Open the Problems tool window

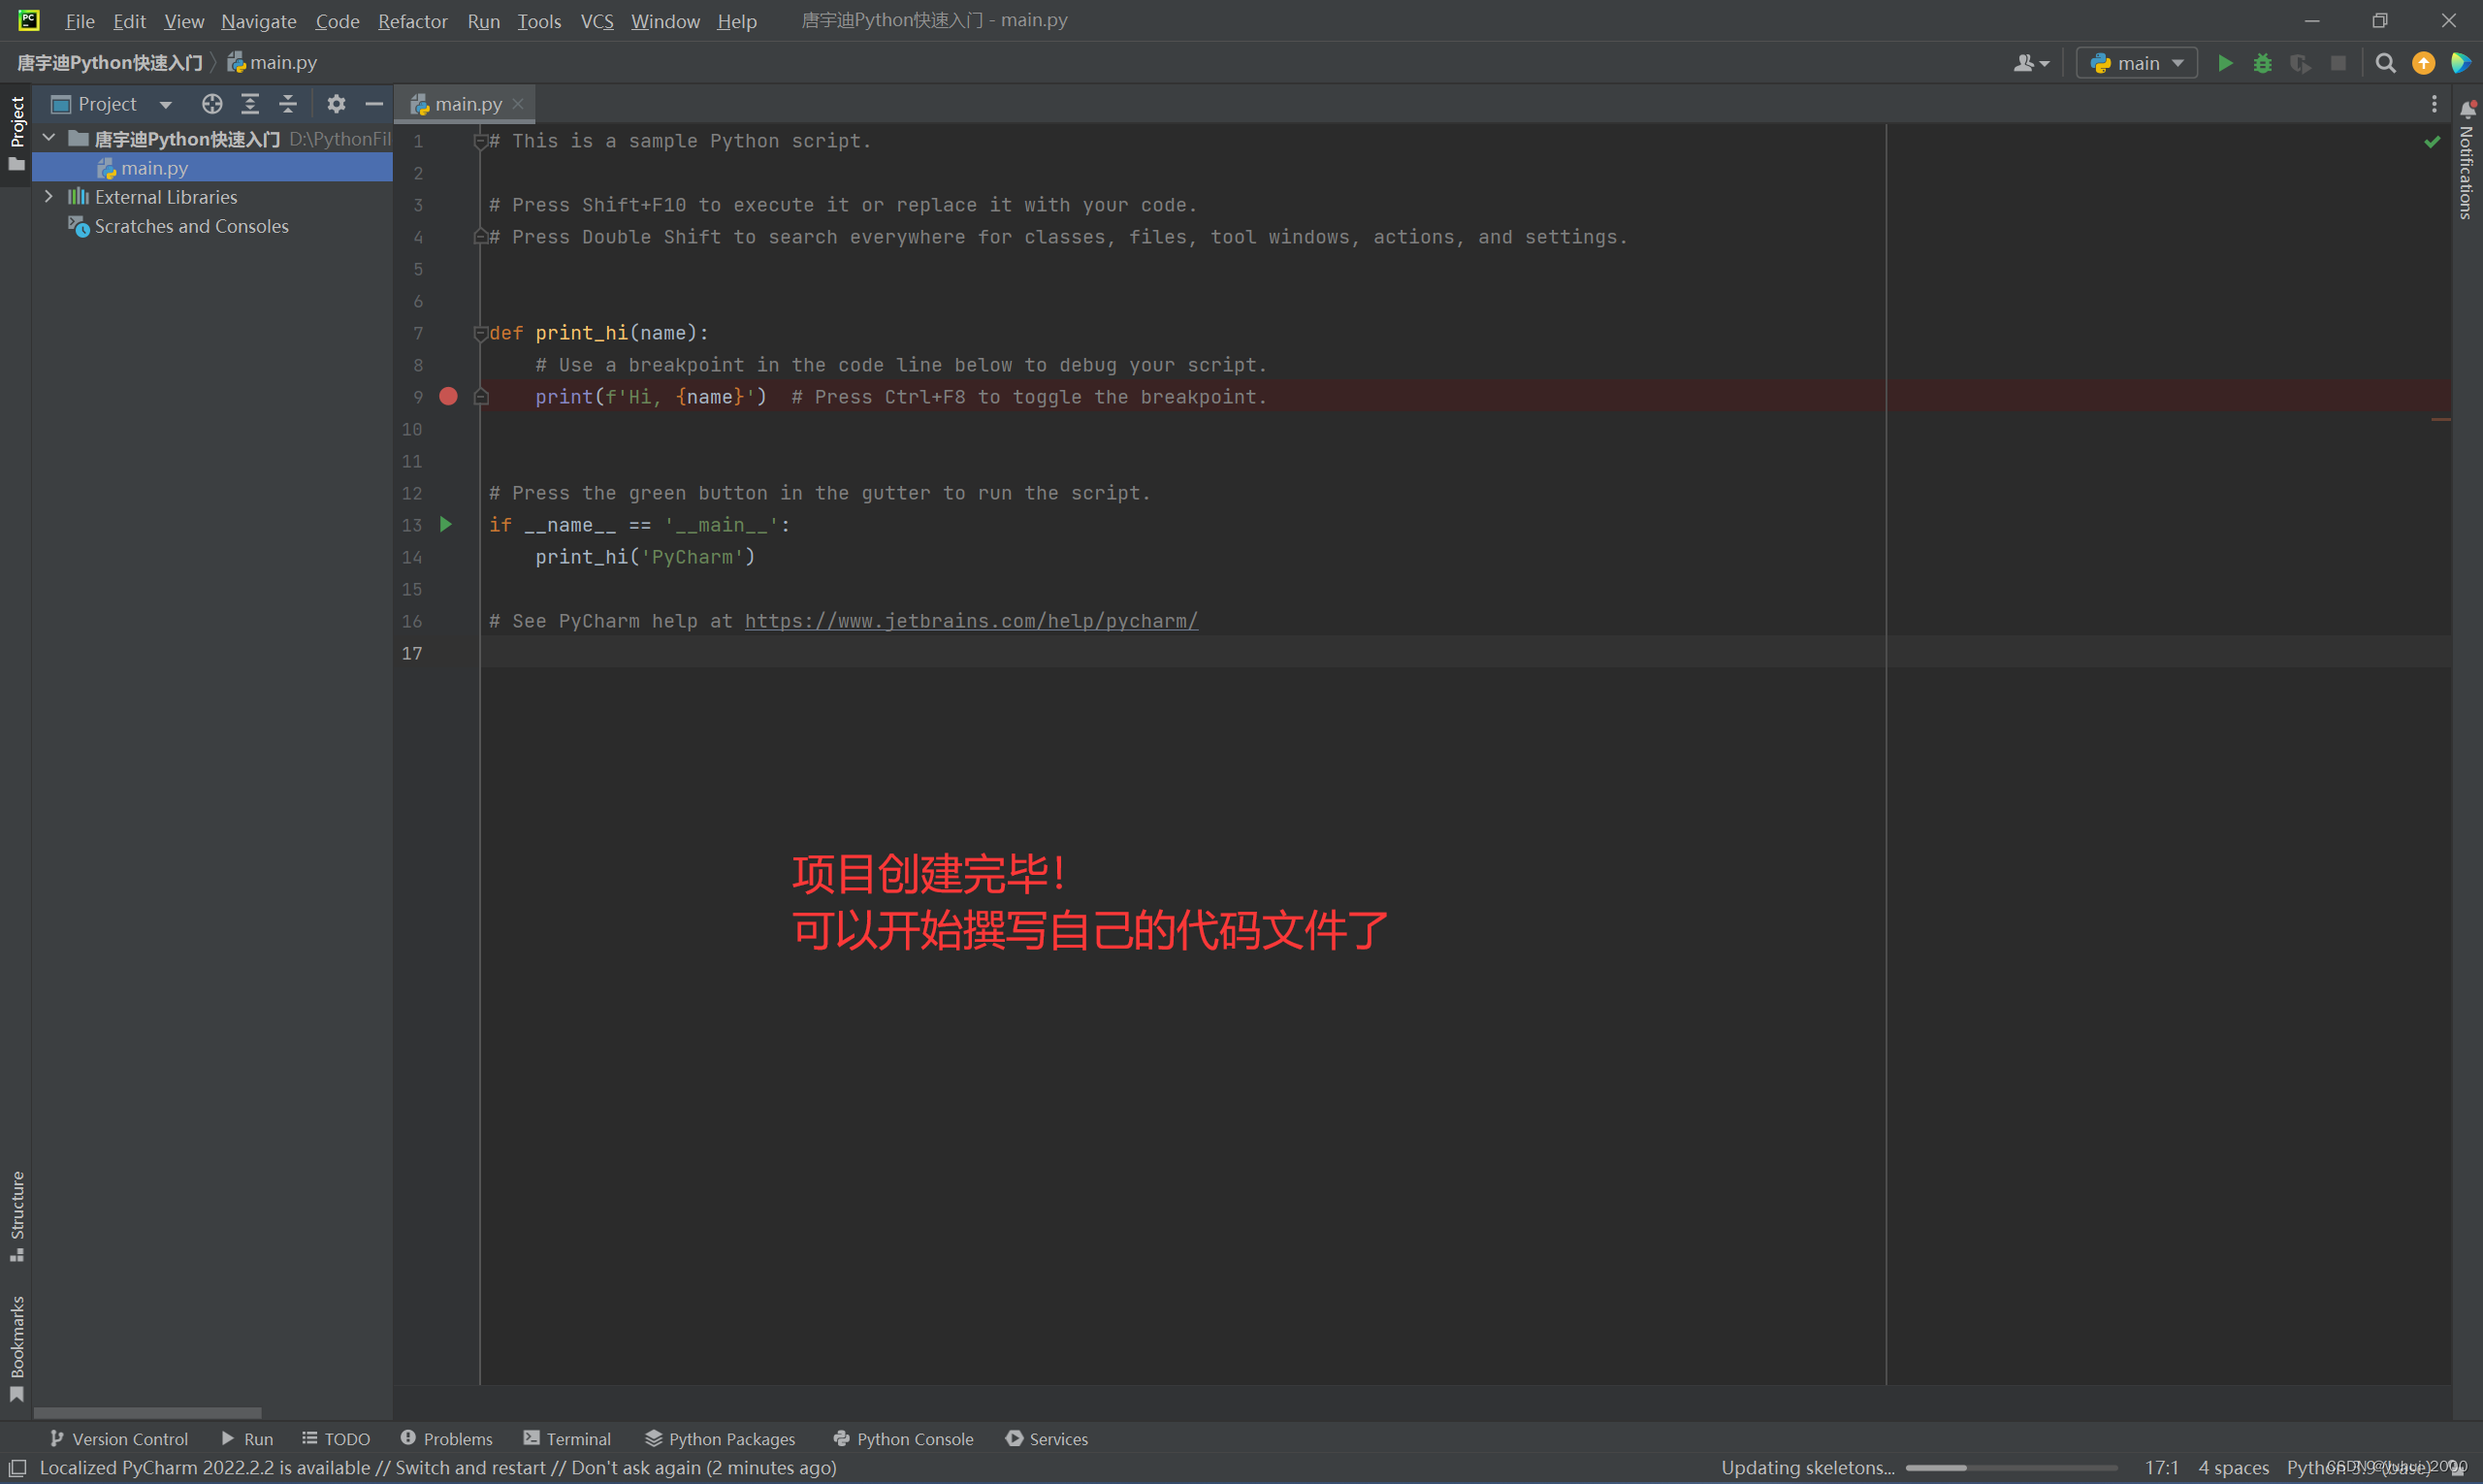pyautogui.click(x=446, y=1438)
